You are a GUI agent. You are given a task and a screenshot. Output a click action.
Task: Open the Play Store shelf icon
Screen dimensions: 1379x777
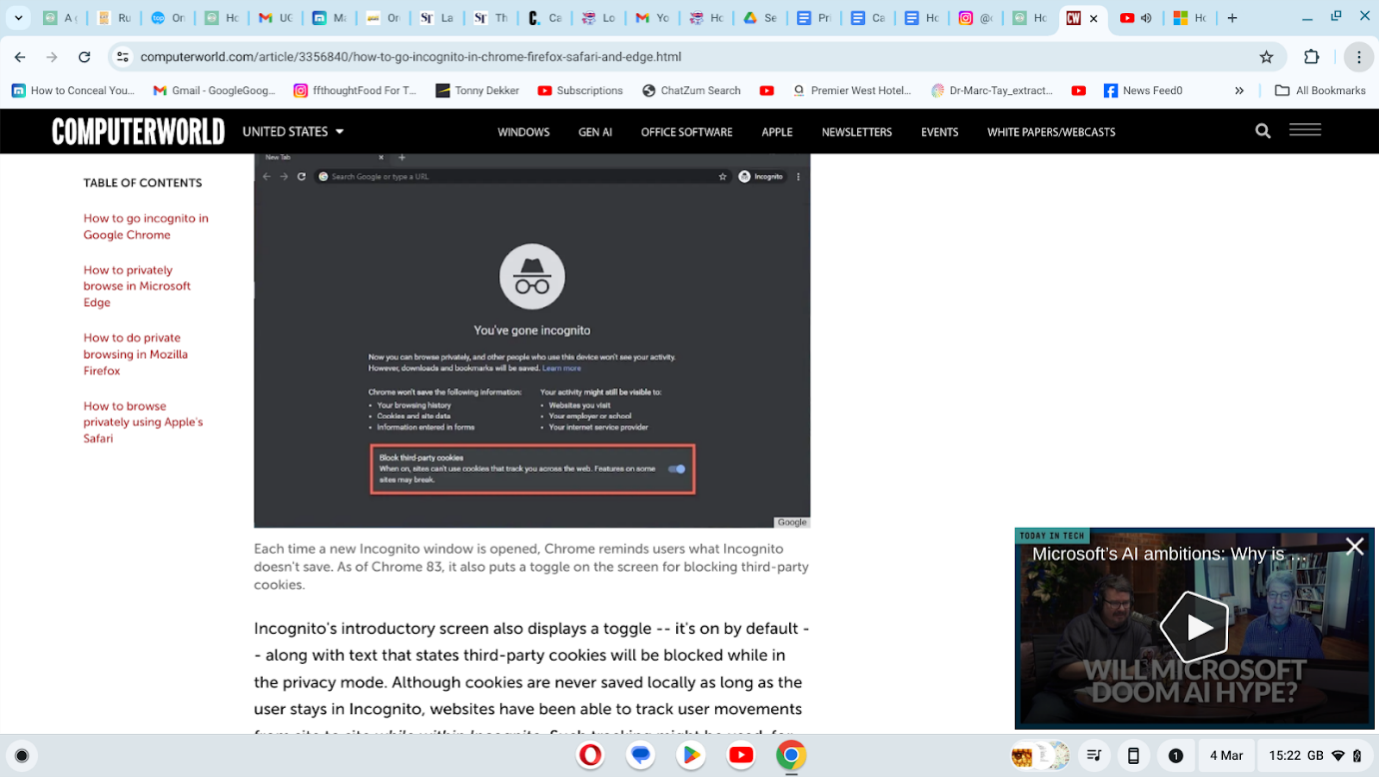691,755
